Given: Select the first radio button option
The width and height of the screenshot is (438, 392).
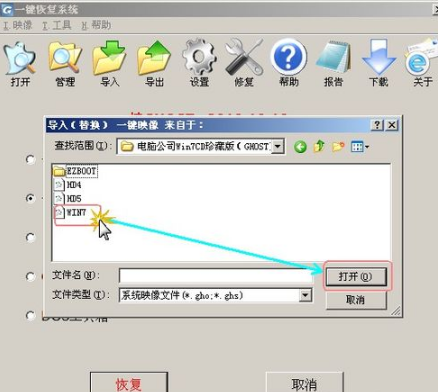Looking at the screenshot, I should click(30, 159).
